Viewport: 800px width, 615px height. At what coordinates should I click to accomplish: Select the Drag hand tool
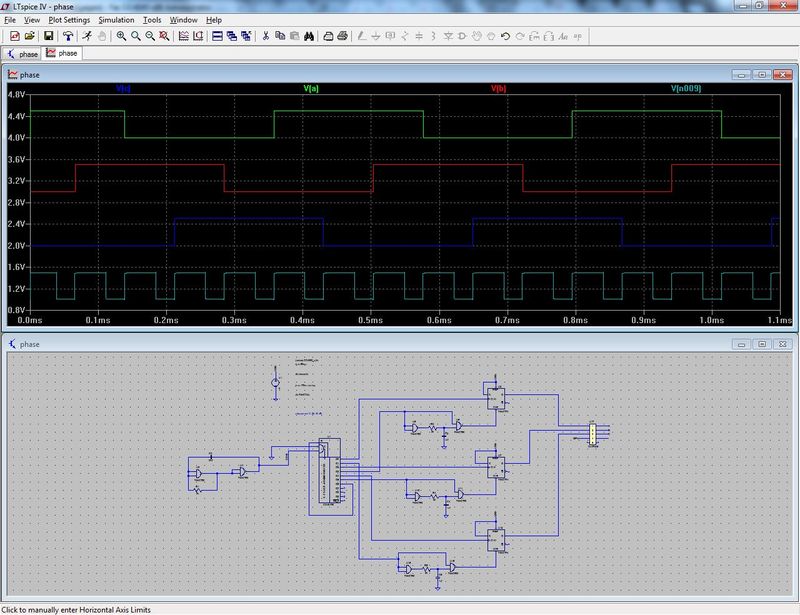491,36
